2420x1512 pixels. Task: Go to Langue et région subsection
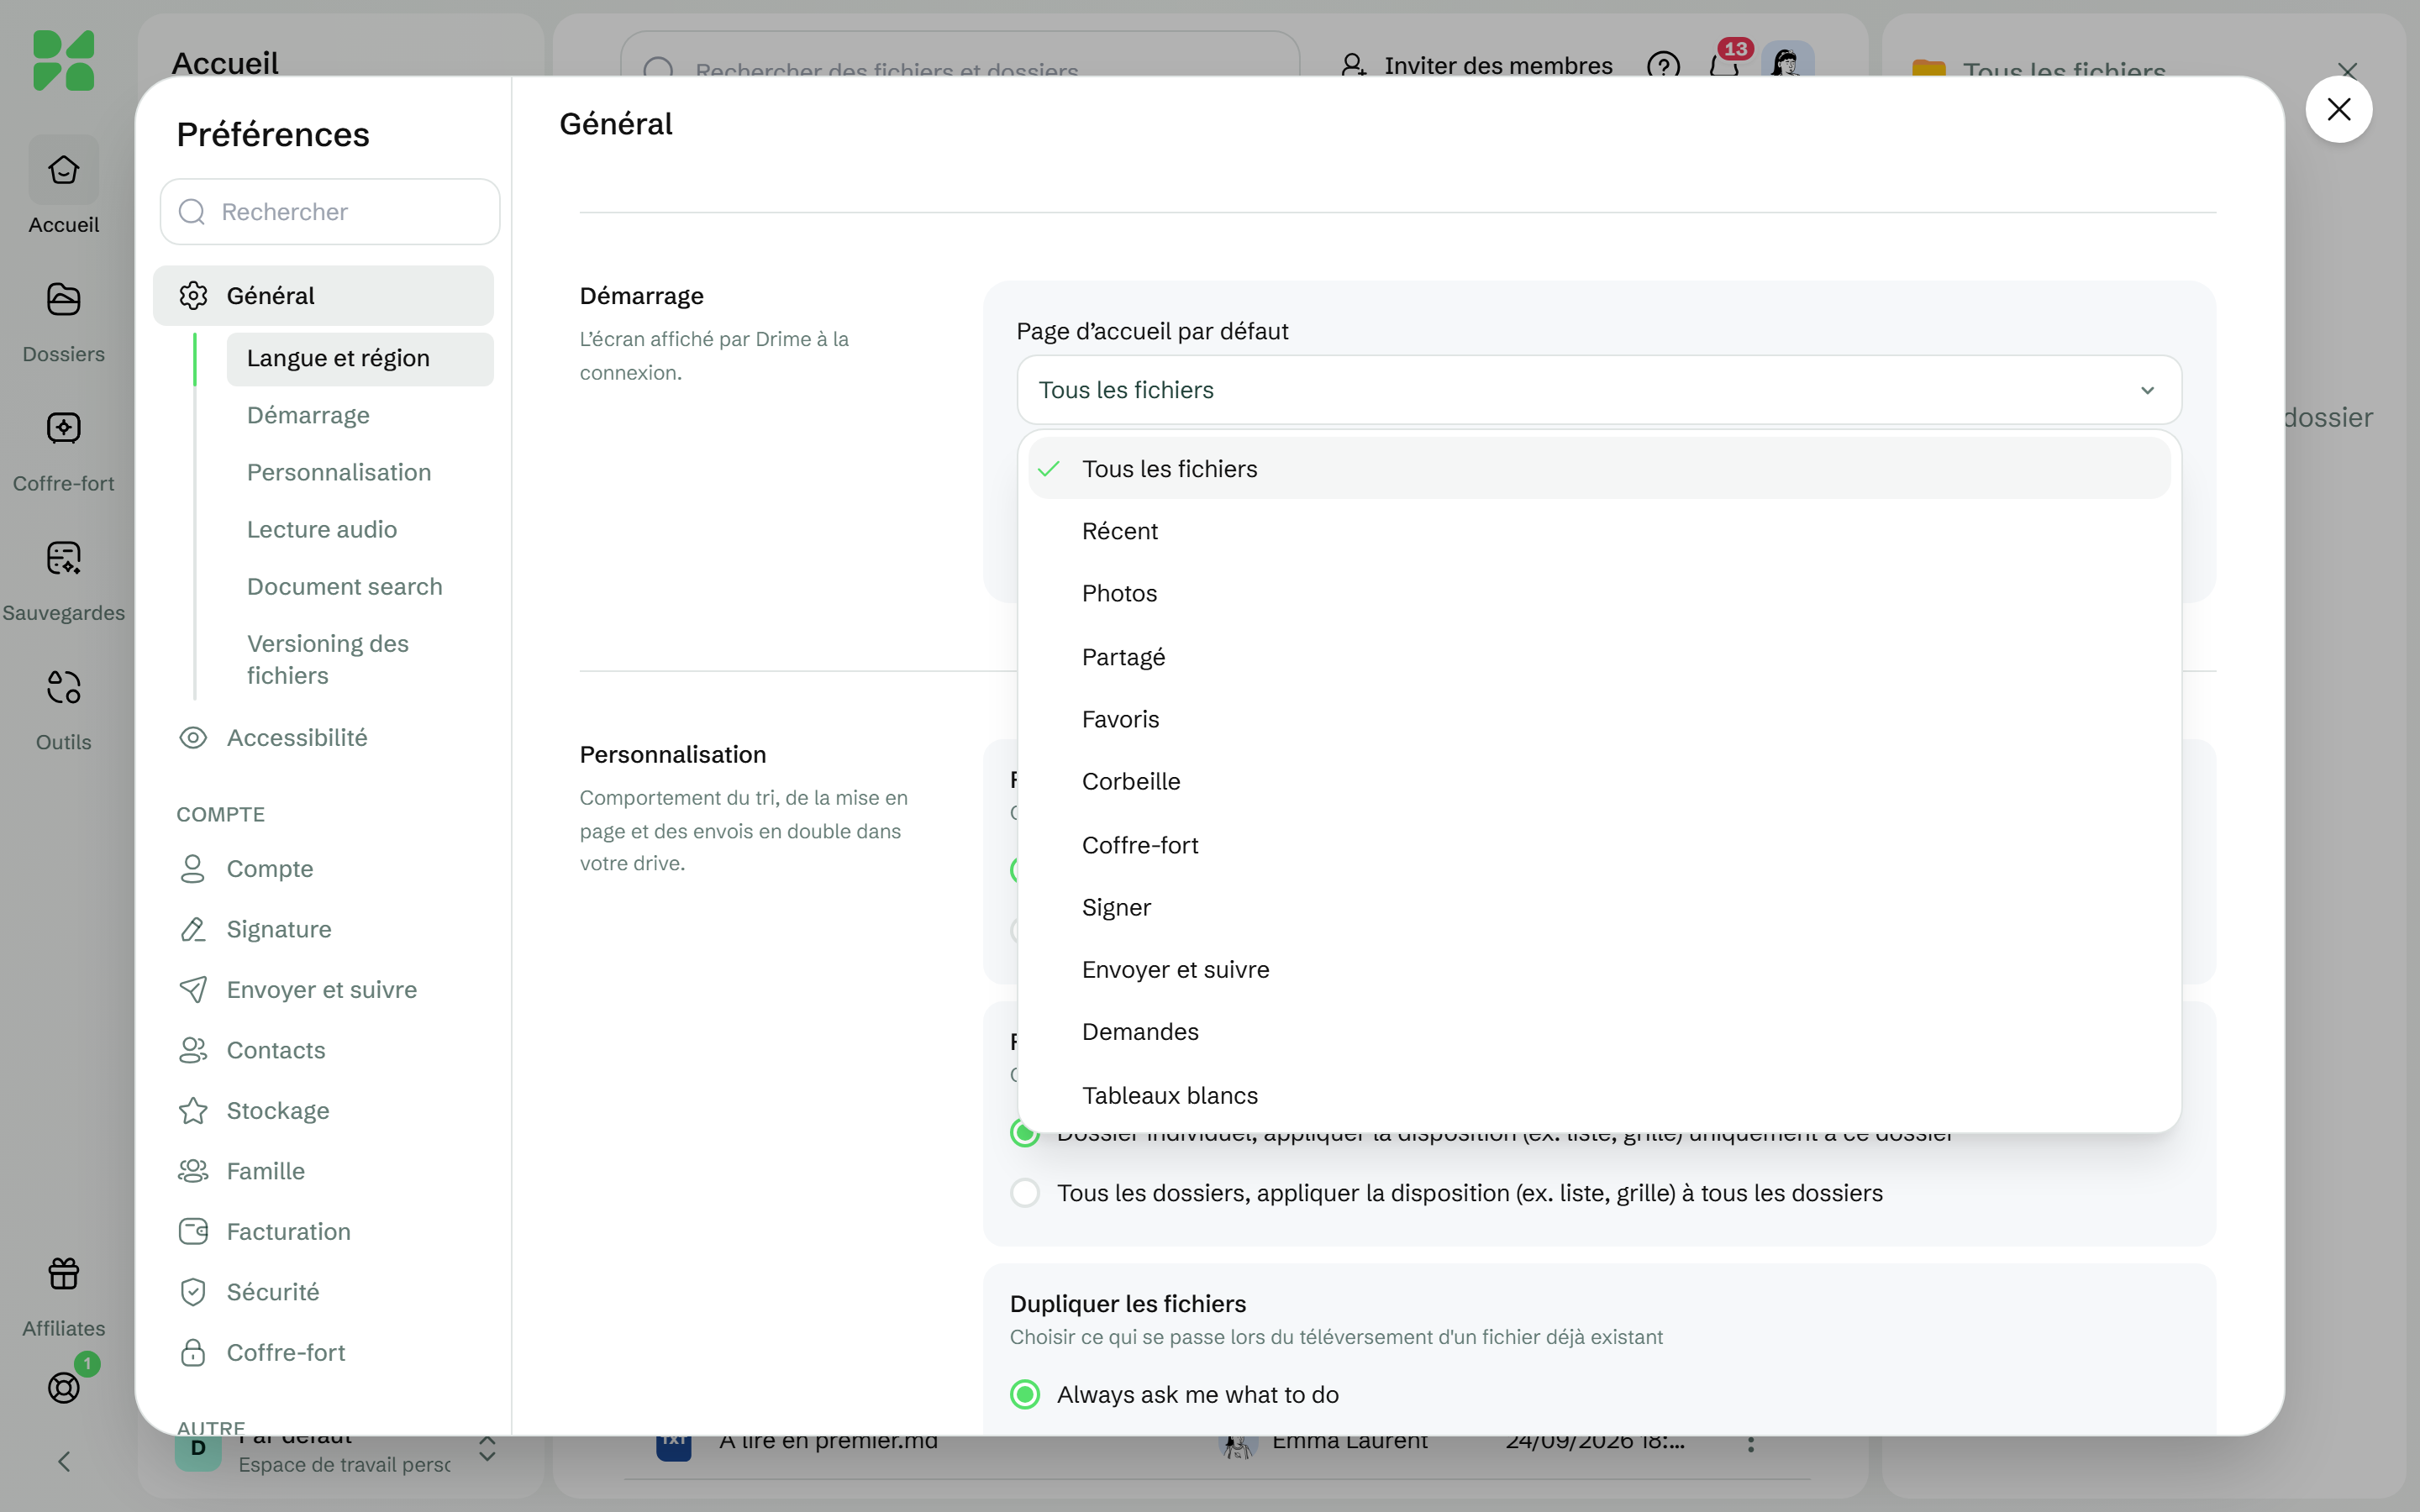[x=360, y=359]
